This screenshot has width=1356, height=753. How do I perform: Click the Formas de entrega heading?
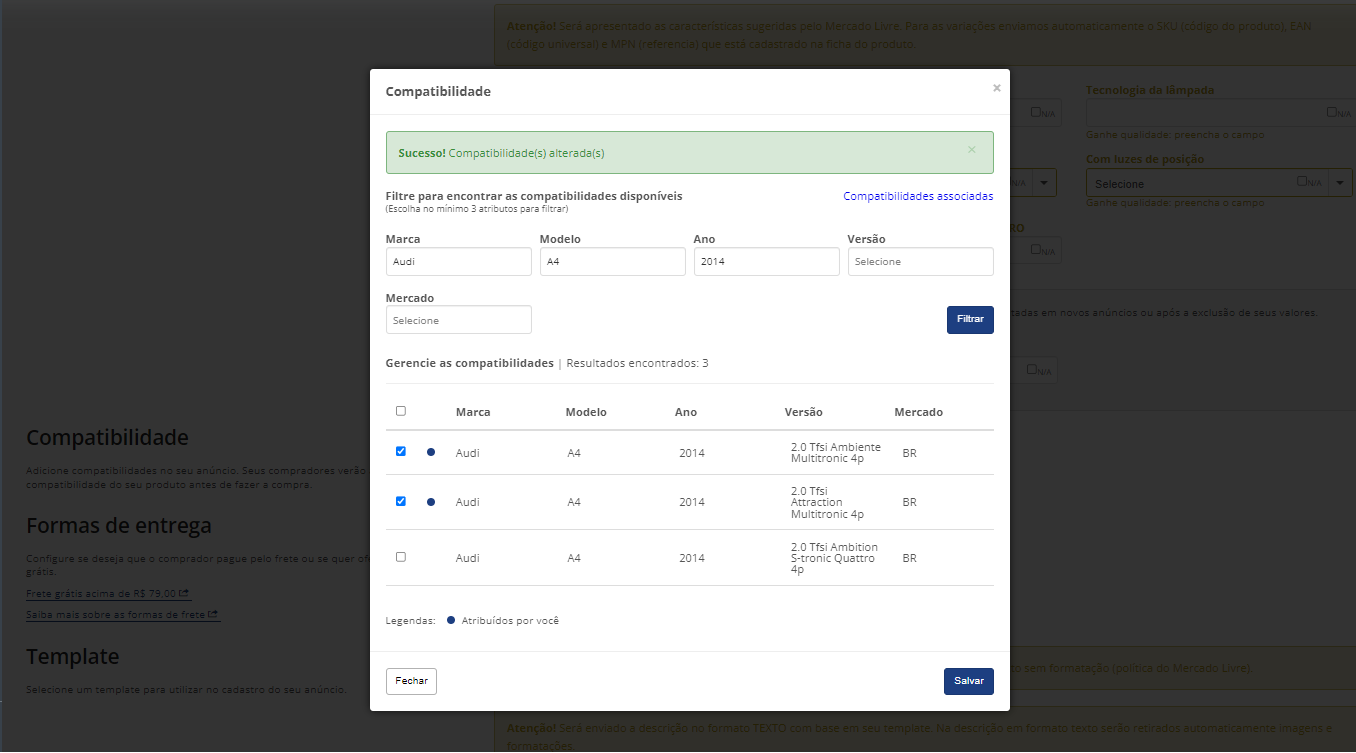[x=118, y=526]
